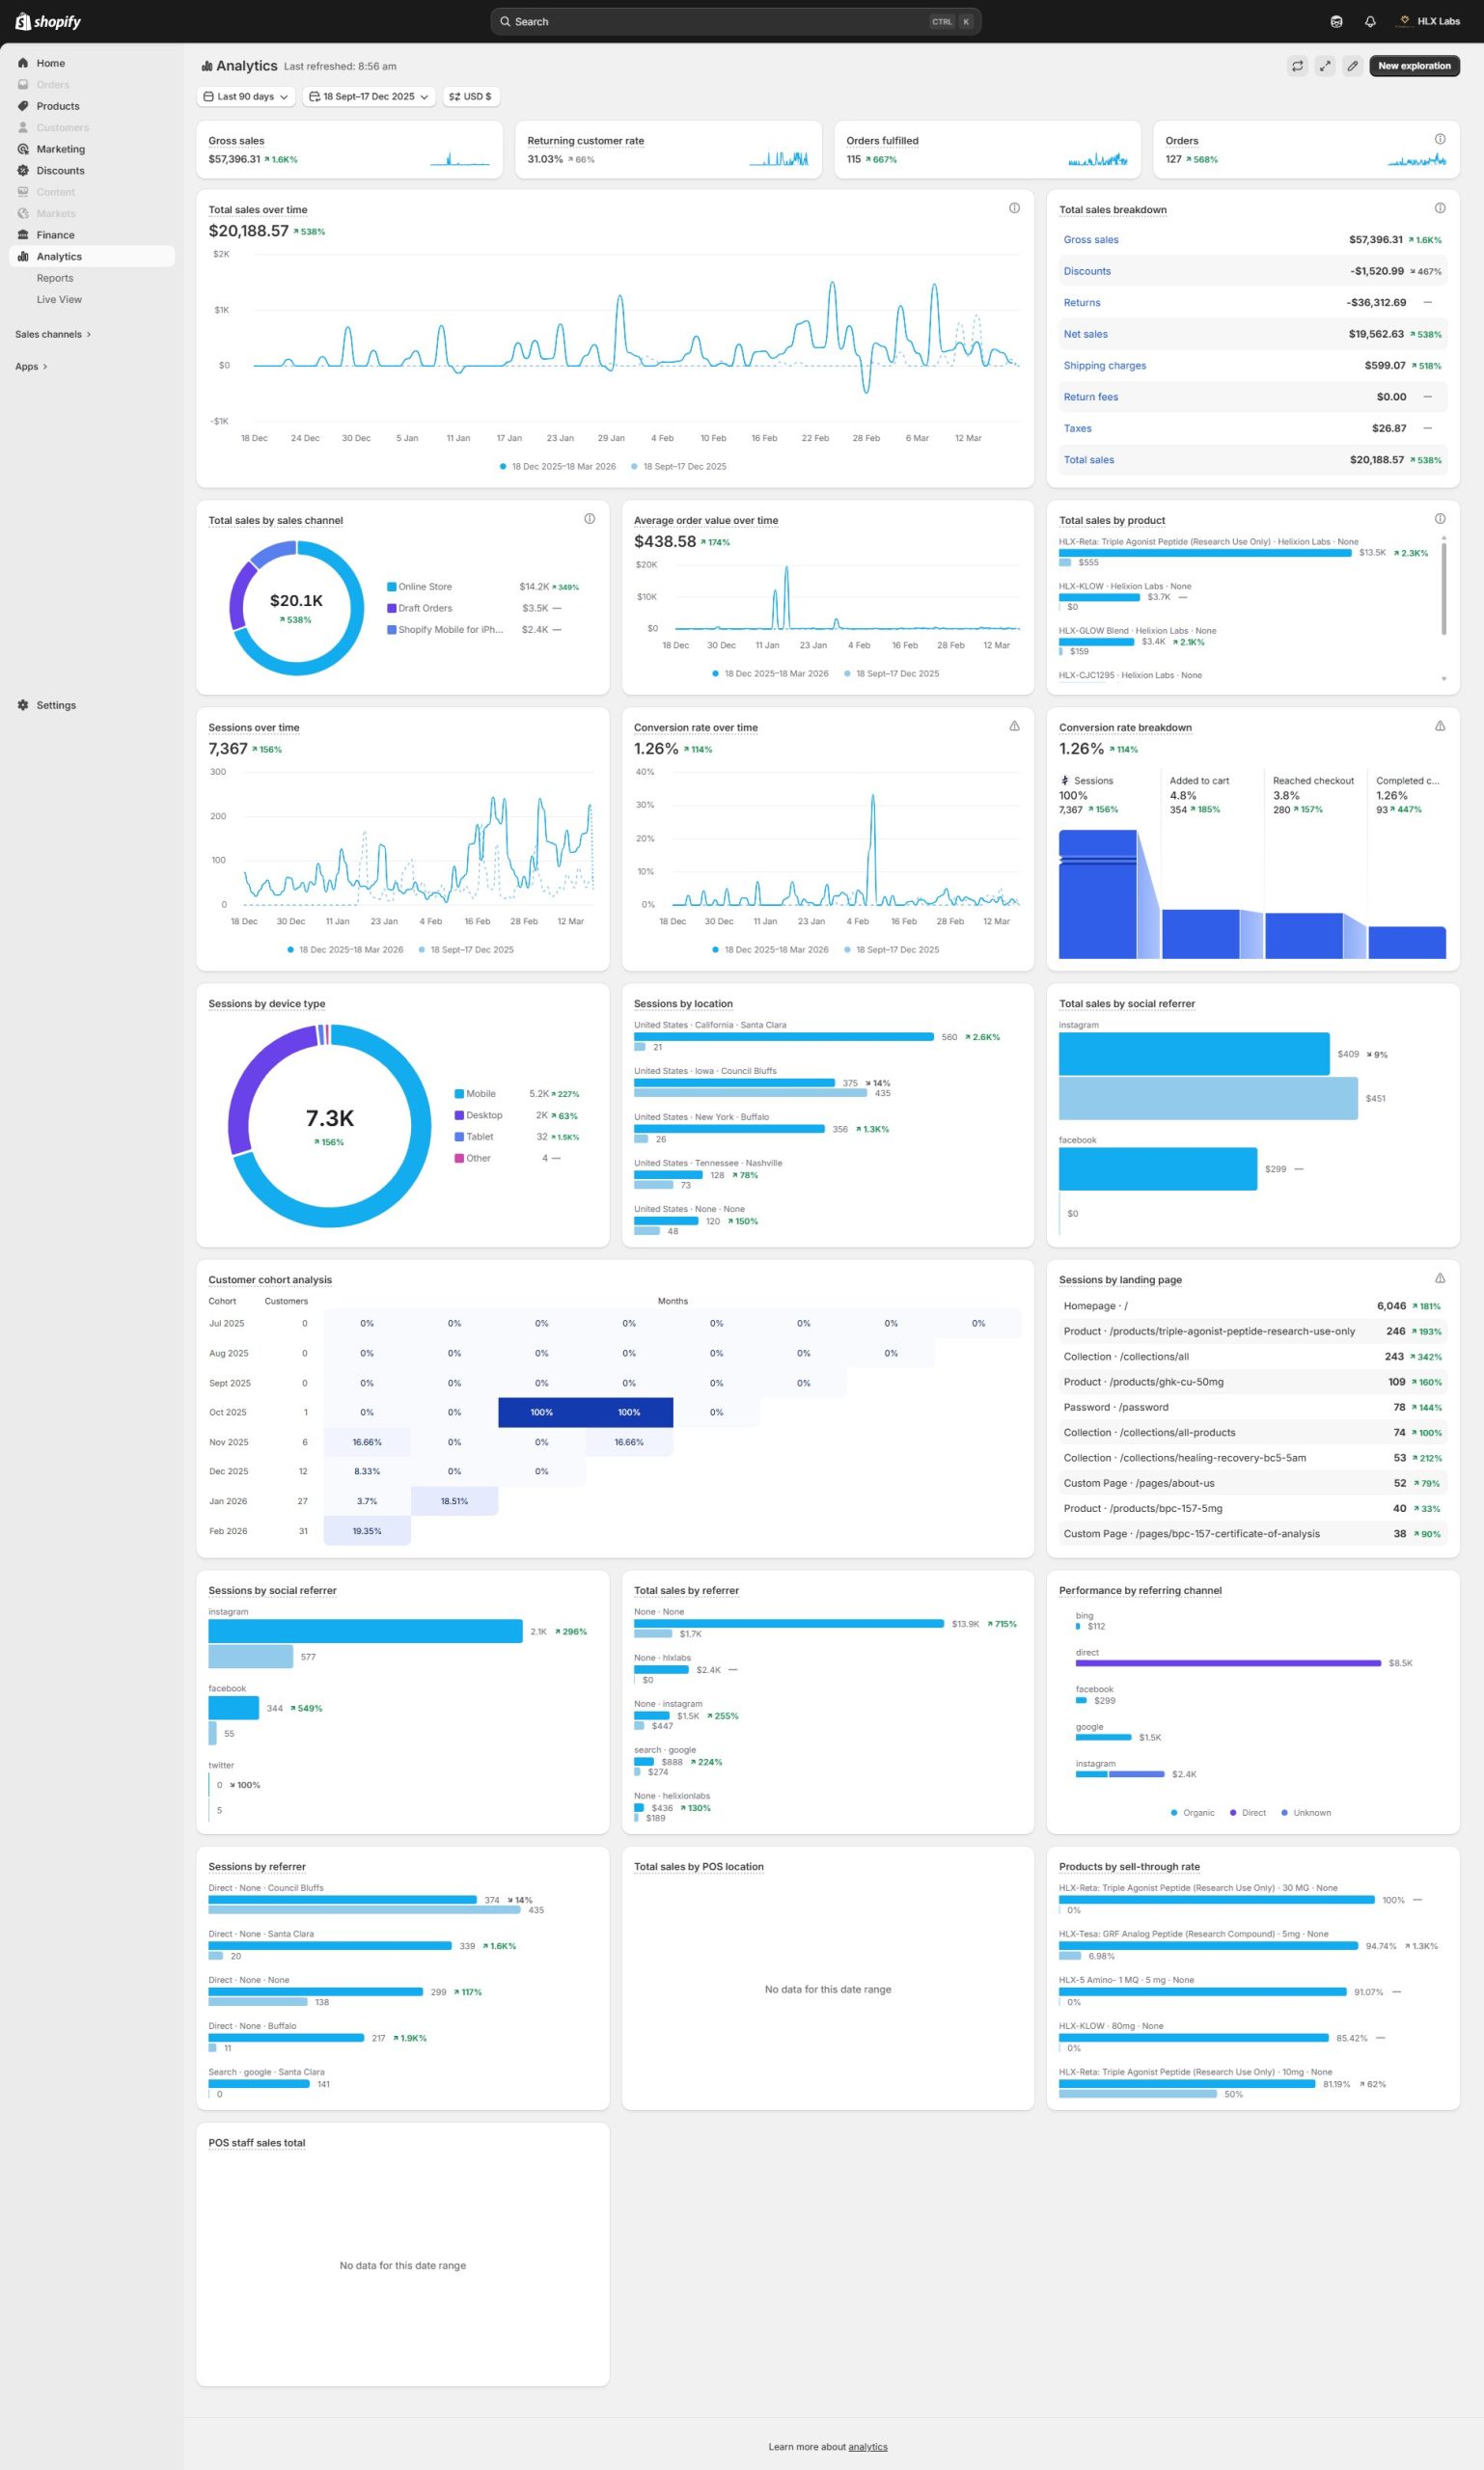
Task: Click the Shopify logo in header
Action: (x=48, y=21)
